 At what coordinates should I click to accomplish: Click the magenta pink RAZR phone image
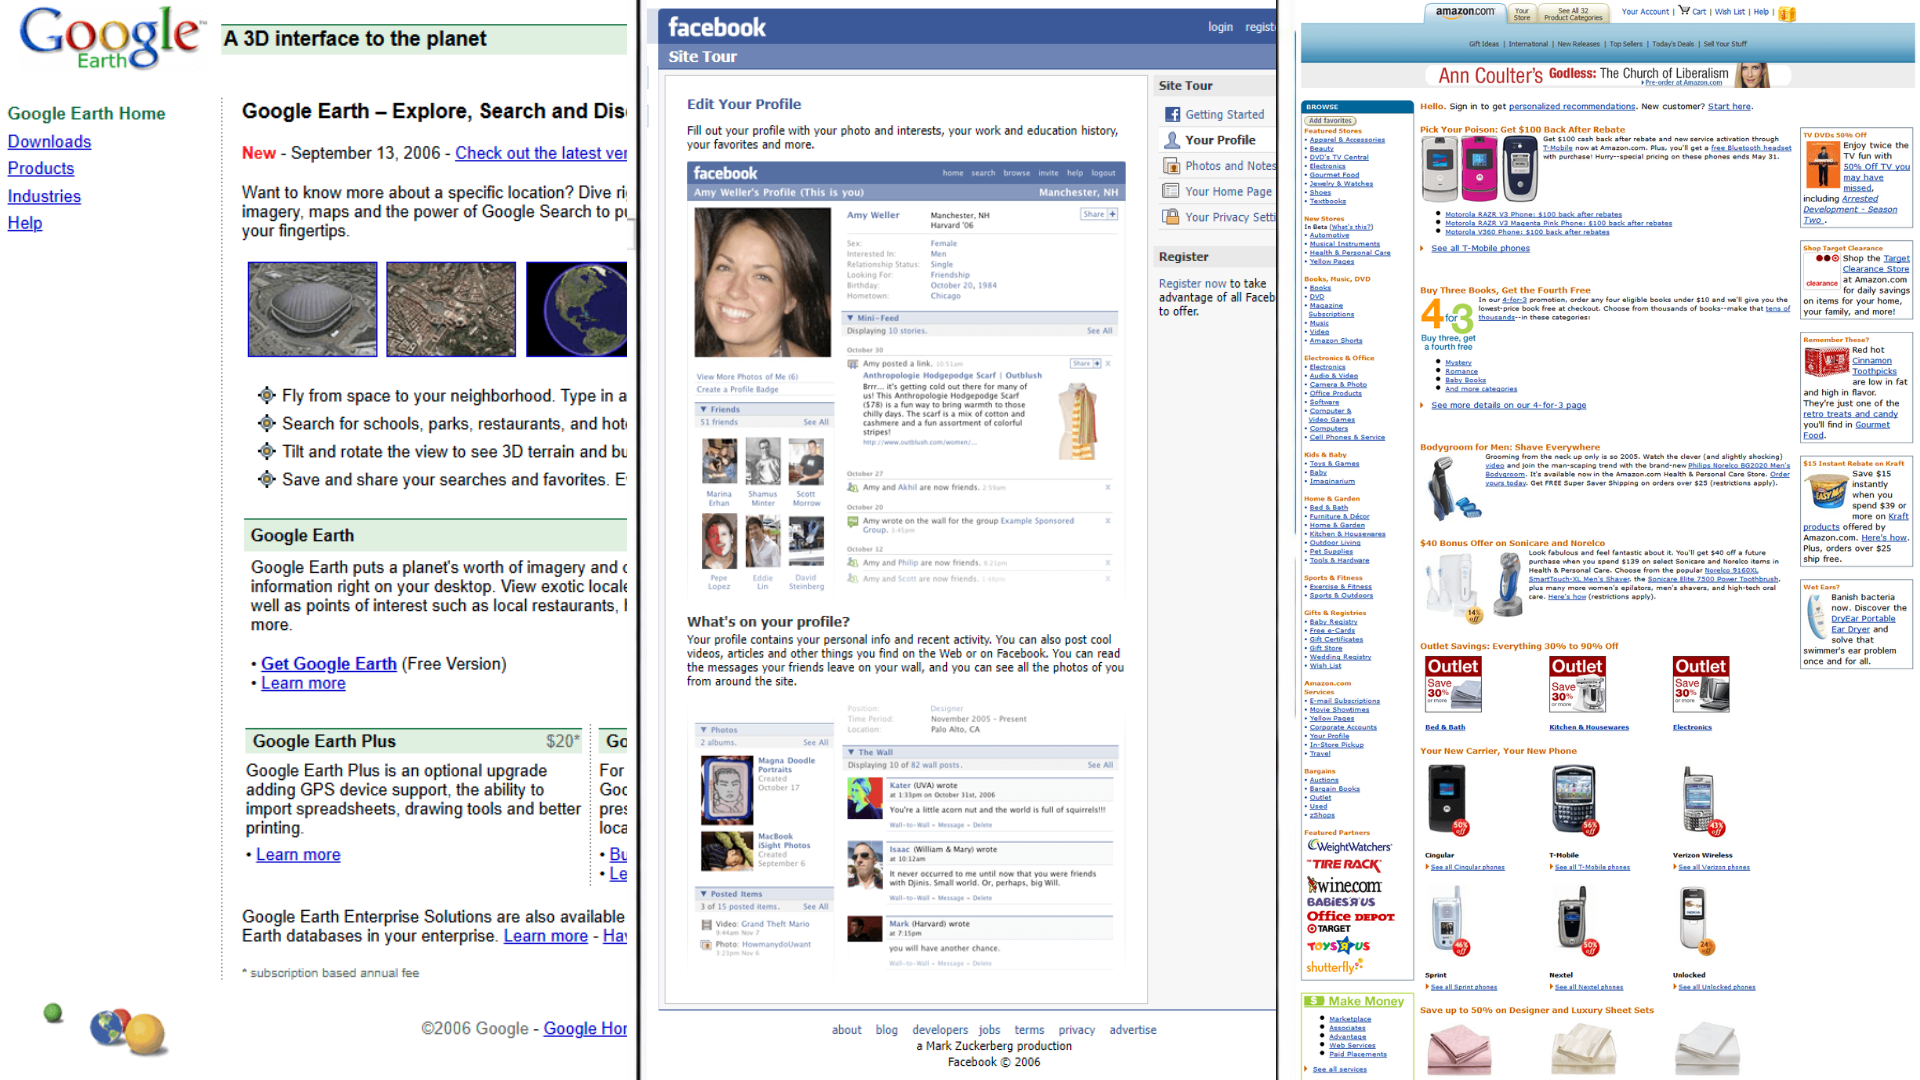(1479, 168)
